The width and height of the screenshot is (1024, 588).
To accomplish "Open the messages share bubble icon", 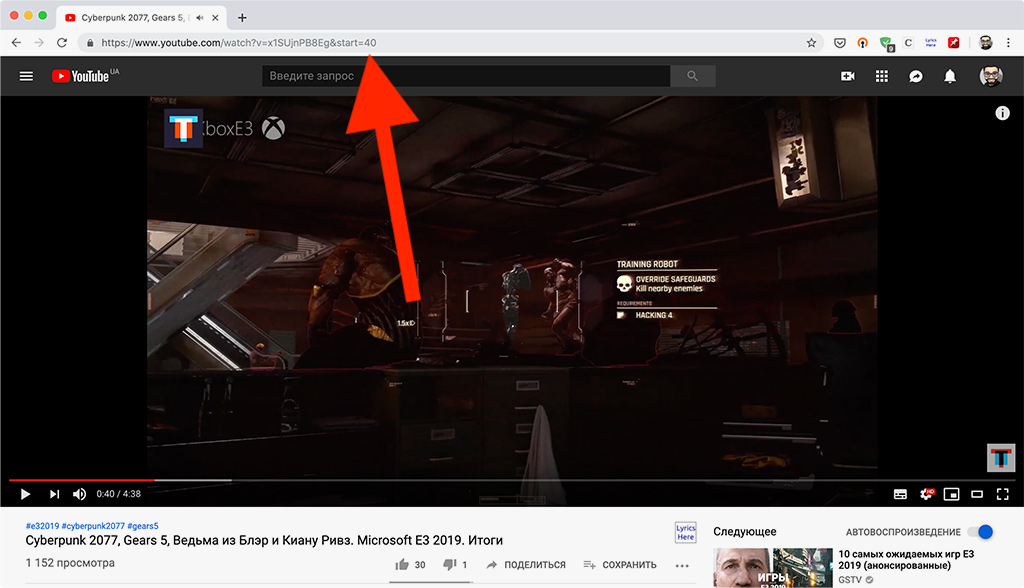I will [916, 76].
